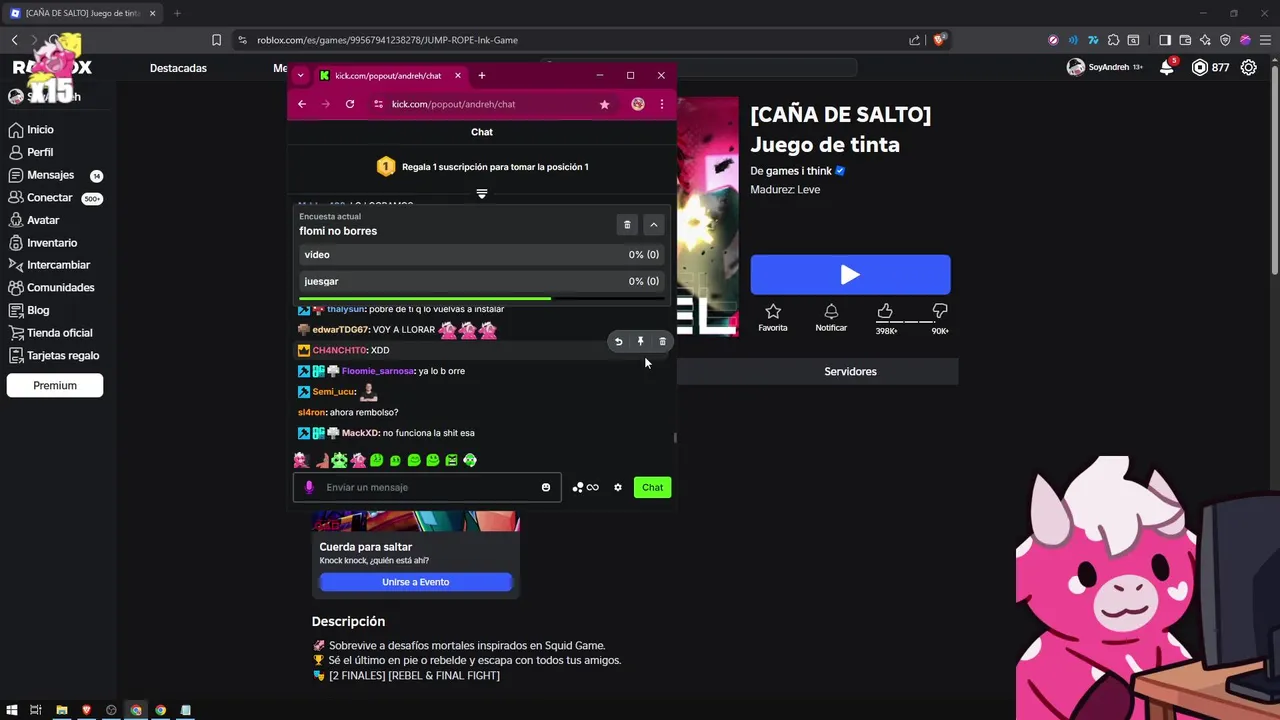The height and width of the screenshot is (720, 1280).
Task: Open the emoji picker in message box
Action: pos(546,488)
